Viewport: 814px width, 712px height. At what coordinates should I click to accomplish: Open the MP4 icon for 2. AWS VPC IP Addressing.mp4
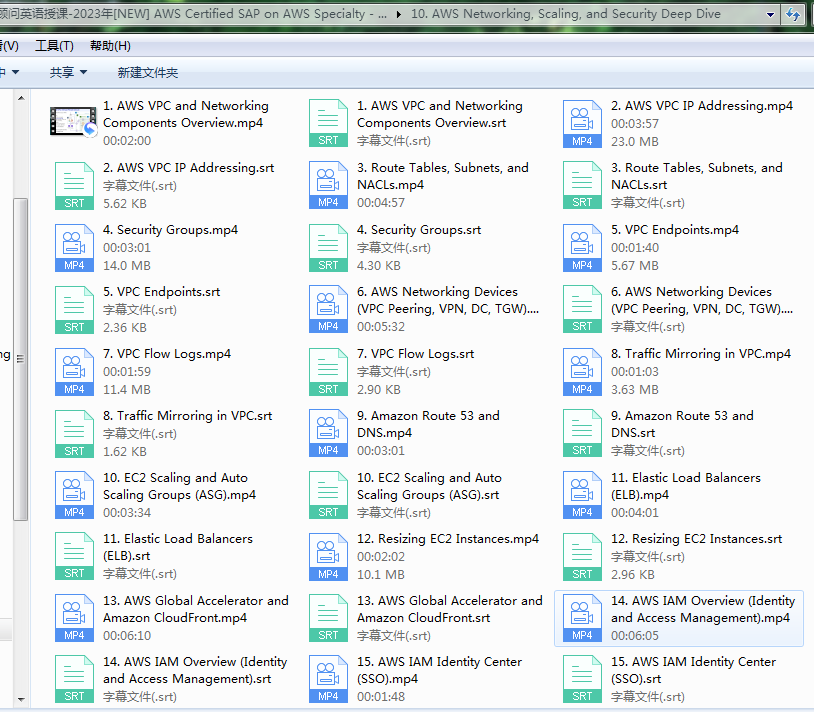(582, 124)
